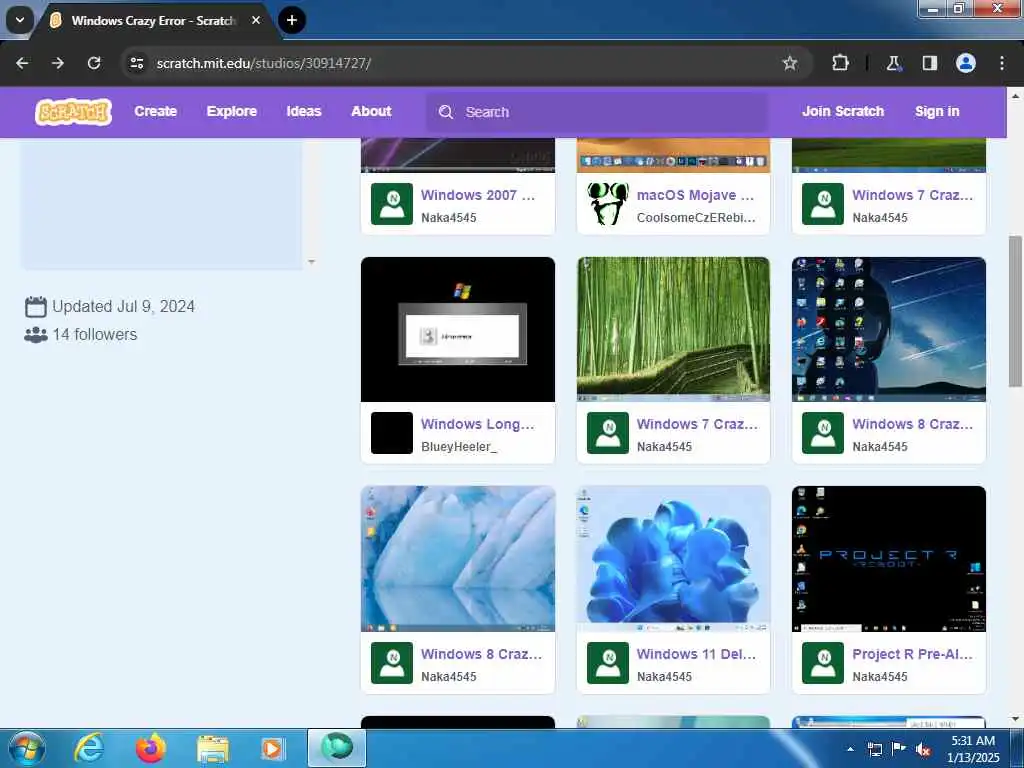Viewport: 1024px width, 768px height.
Task: Open the tab search dropdown
Action: pos(20,20)
